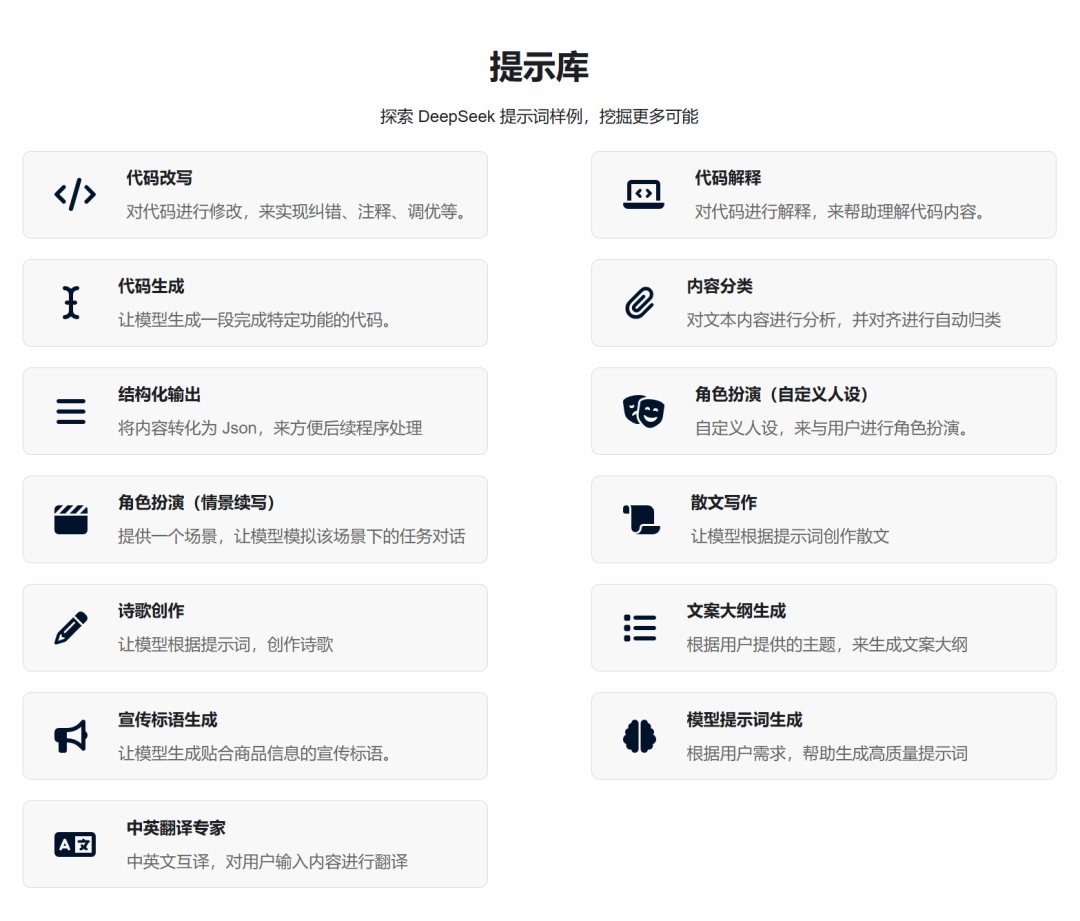This screenshot has width=1080, height=921.
Task: Open the 角色扮演（自定义人设）title link
Action: (x=782, y=395)
